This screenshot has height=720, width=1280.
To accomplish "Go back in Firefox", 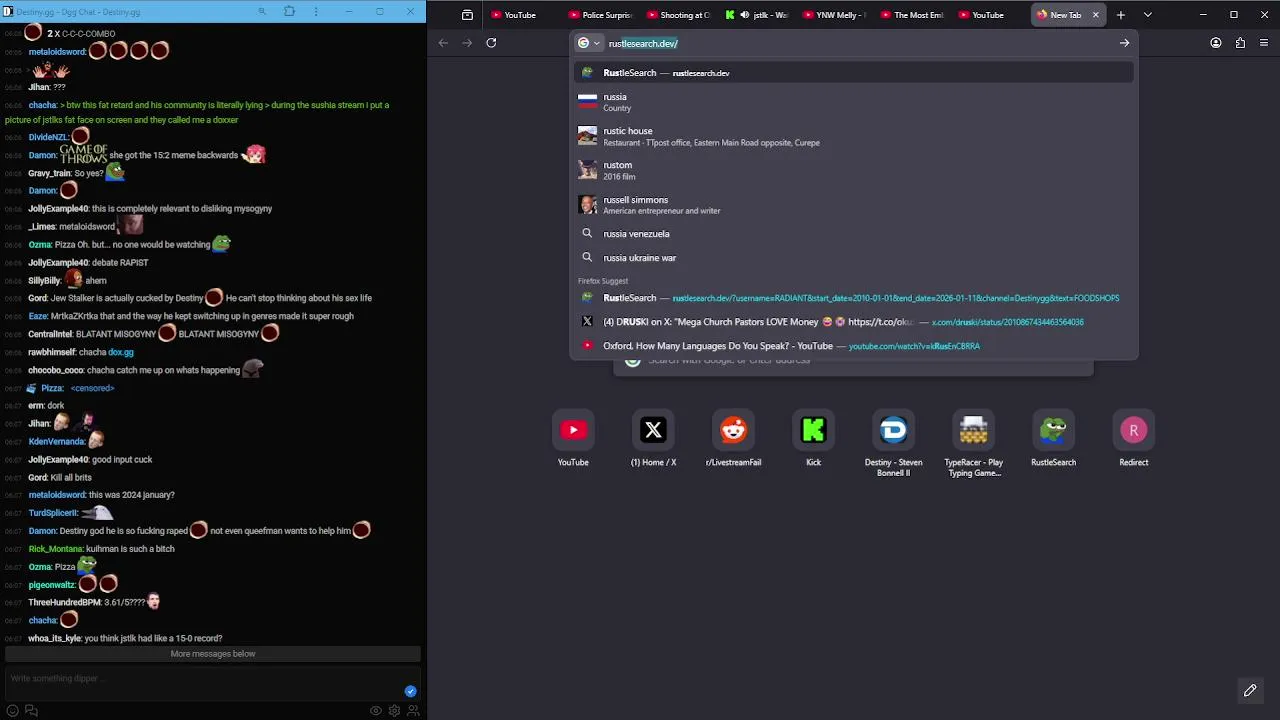I will coord(443,43).
